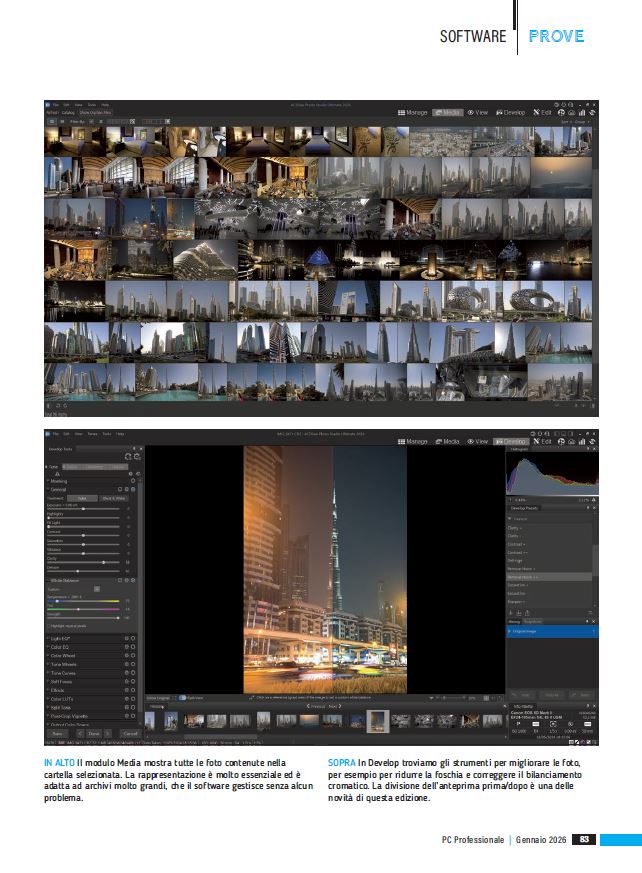Click Show Original below the preview

click(159, 698)
